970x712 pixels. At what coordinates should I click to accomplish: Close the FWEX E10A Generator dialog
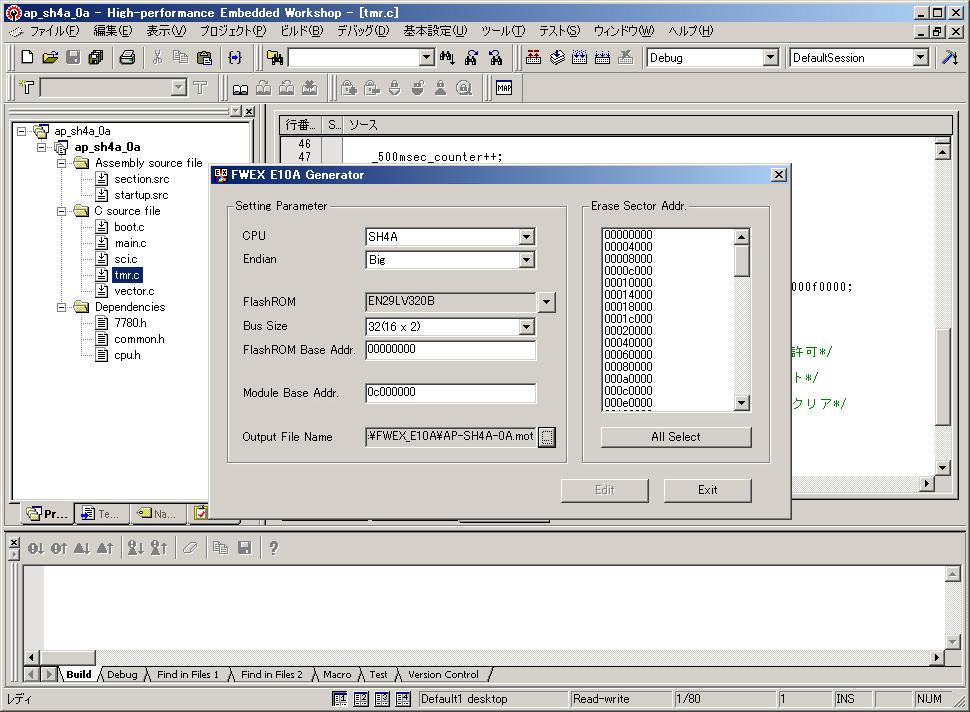point(779,175)
